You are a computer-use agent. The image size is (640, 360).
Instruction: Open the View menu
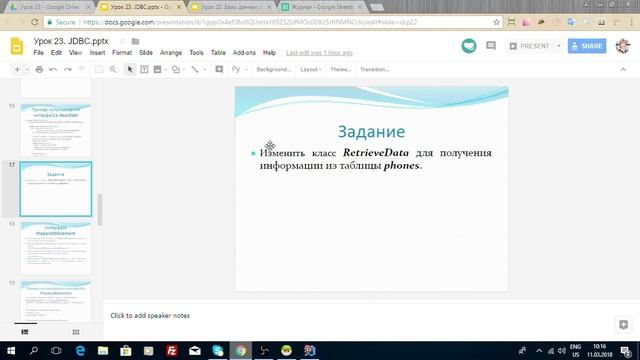coord(76,53)
